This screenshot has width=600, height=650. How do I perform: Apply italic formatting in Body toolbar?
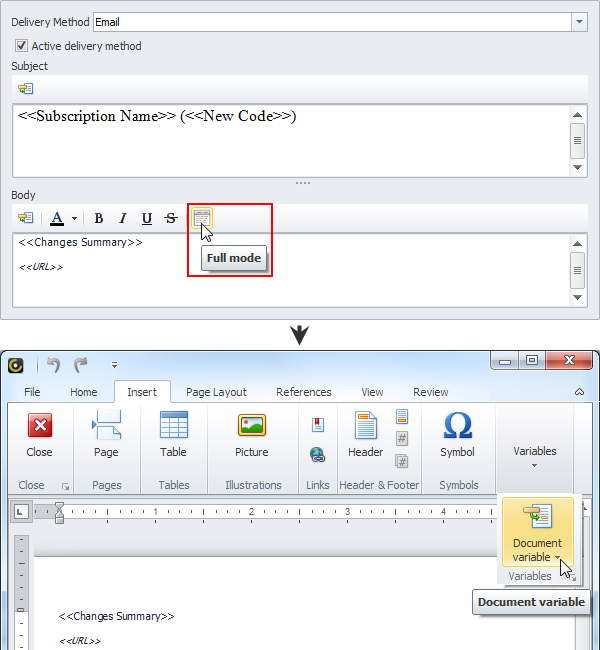pyautogui.click(x=123, y=218)
